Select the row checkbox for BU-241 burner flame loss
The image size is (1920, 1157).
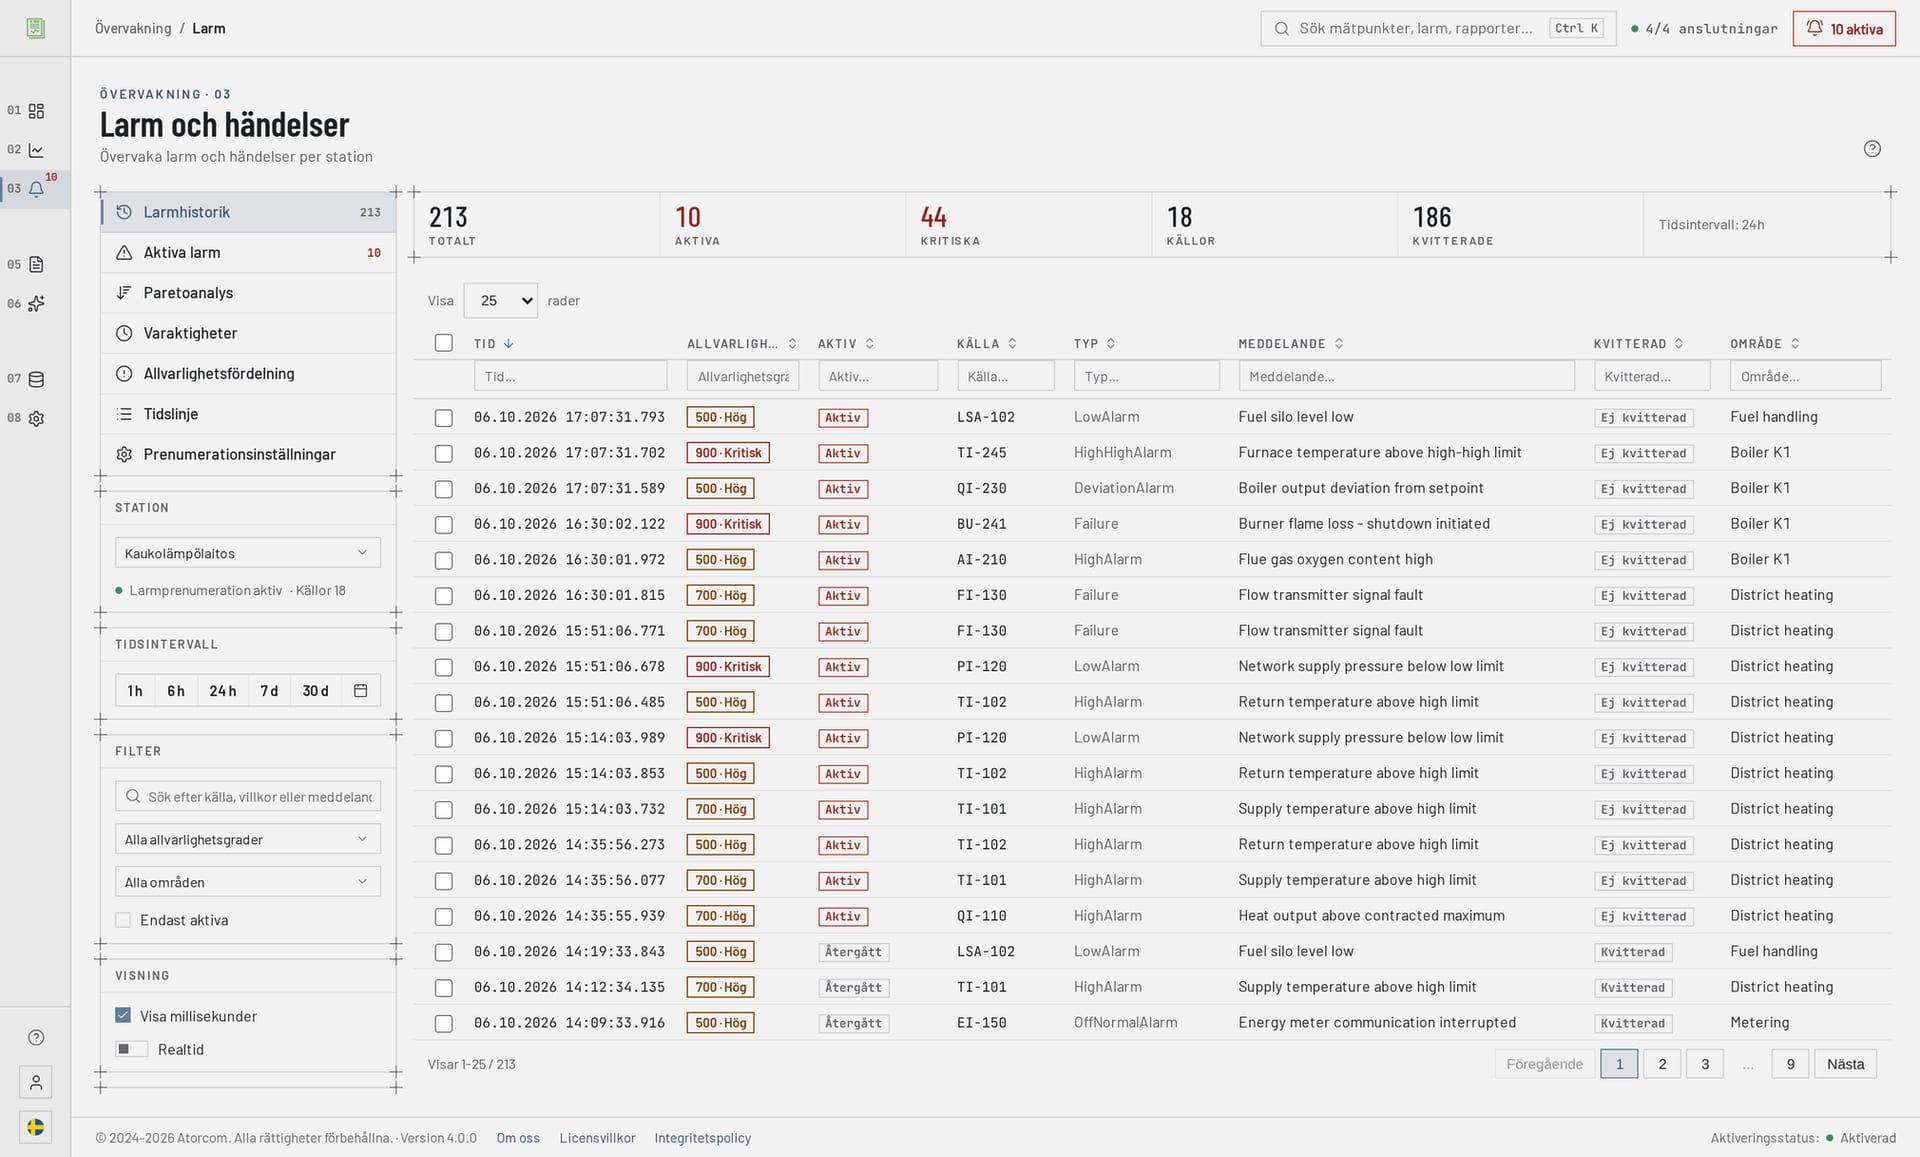[444, 525]
